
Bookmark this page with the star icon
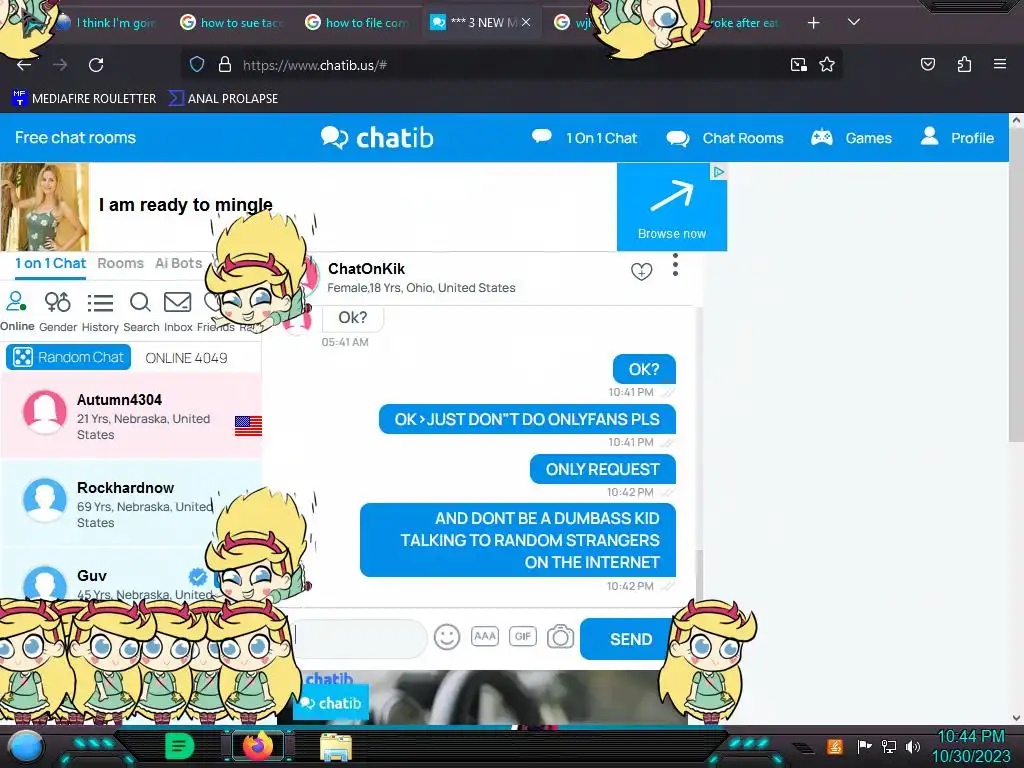[x=827, y=64]
